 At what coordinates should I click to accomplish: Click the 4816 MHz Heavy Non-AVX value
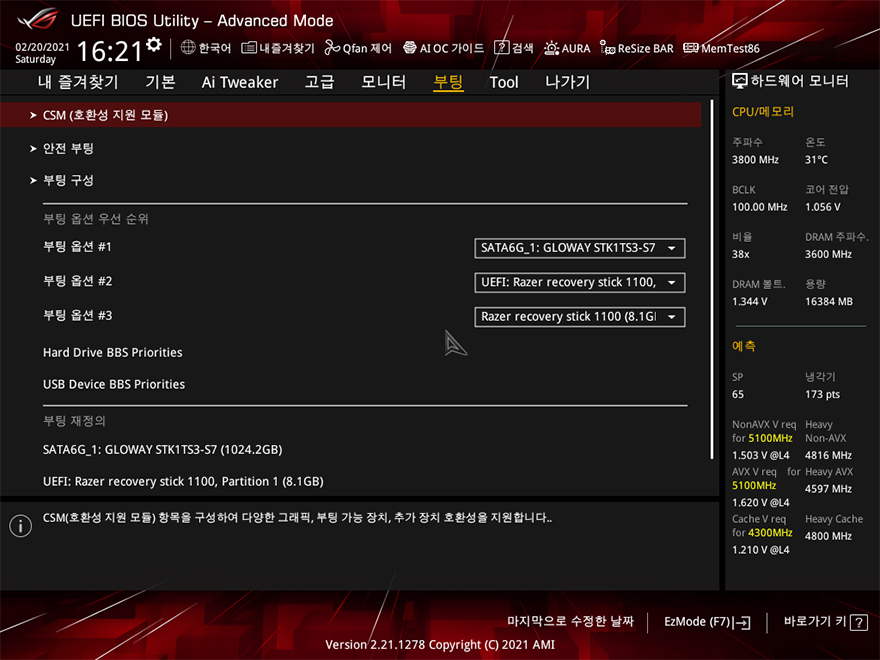tap(828, 455)
